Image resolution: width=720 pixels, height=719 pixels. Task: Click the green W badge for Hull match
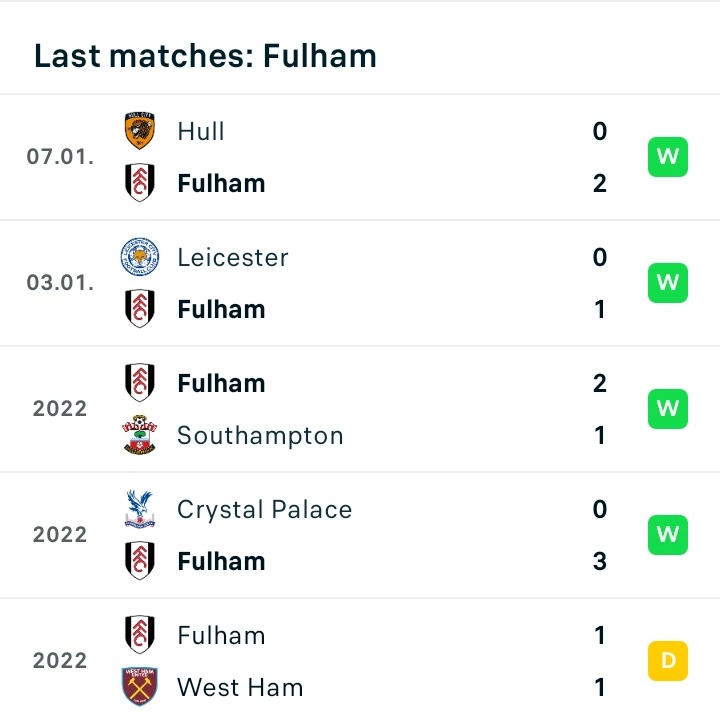668,157
